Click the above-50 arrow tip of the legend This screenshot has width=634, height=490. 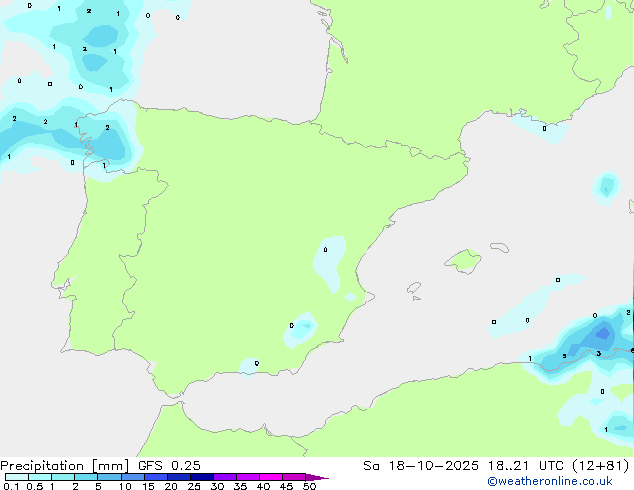point(317,477)
